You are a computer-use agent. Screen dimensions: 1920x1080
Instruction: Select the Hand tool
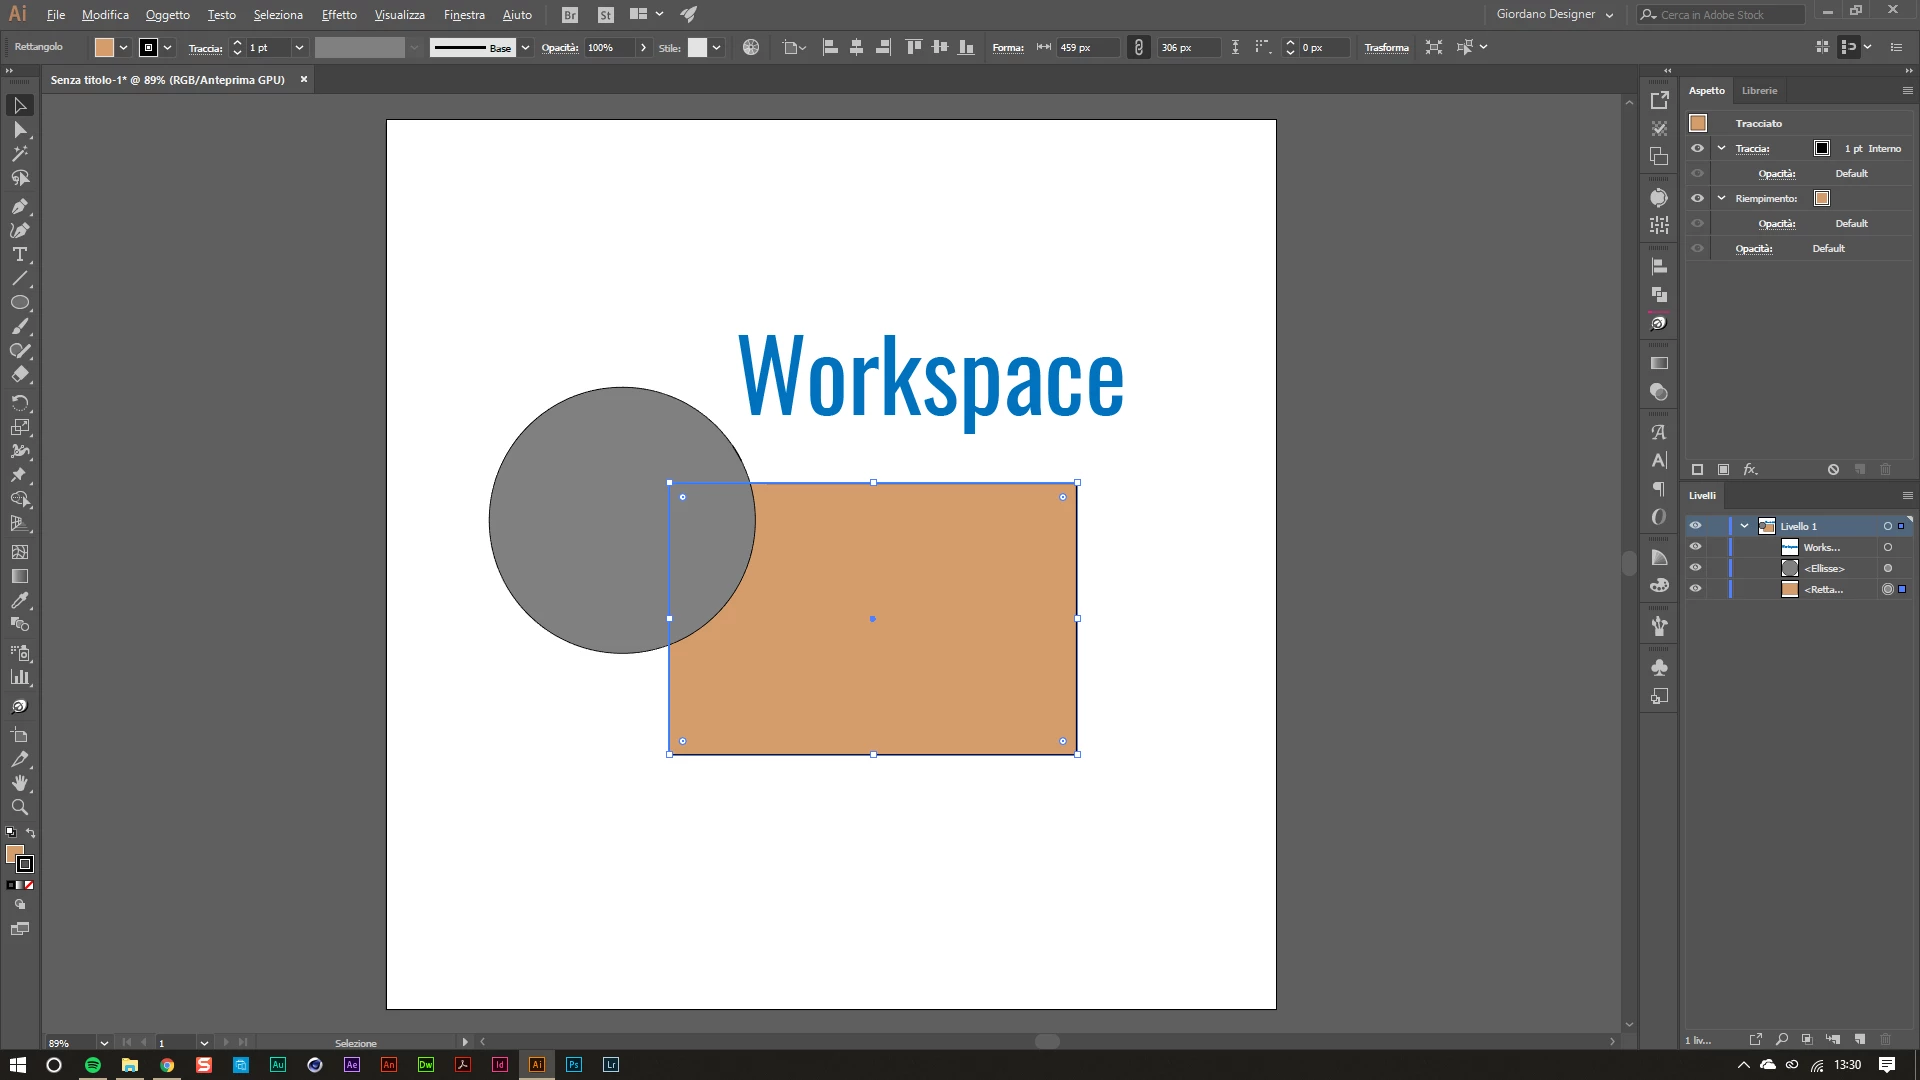(x=19, y=783)
